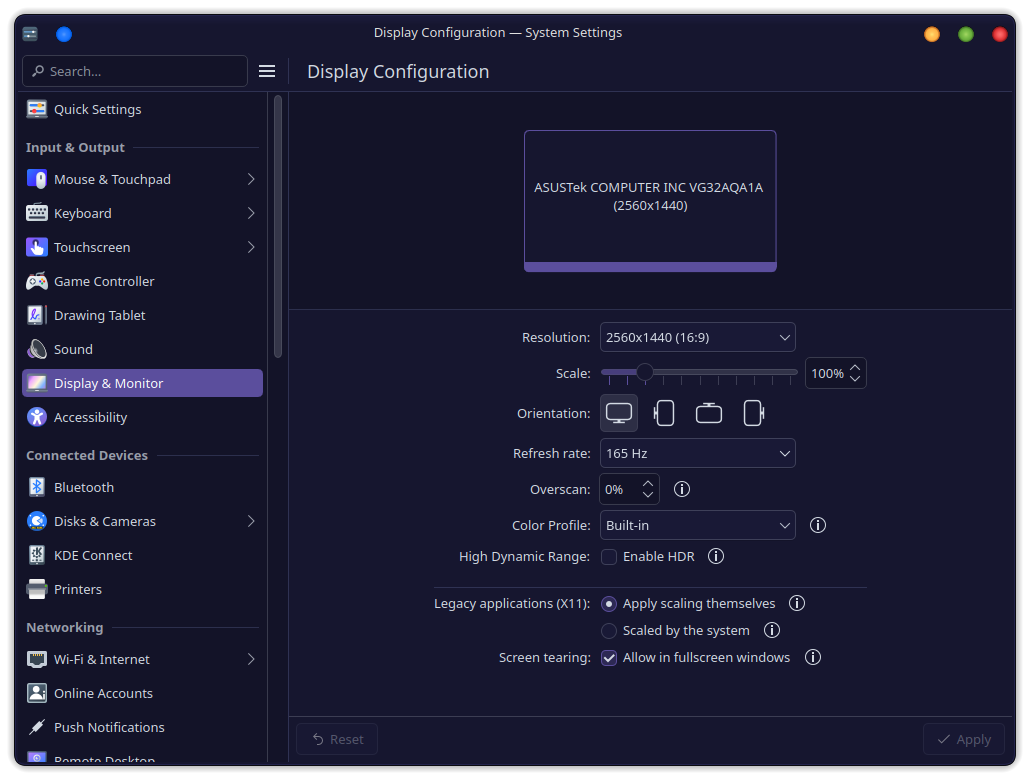Click the Apply button
The width and height of the screenshot is (1030, 780).
(964, 739)
